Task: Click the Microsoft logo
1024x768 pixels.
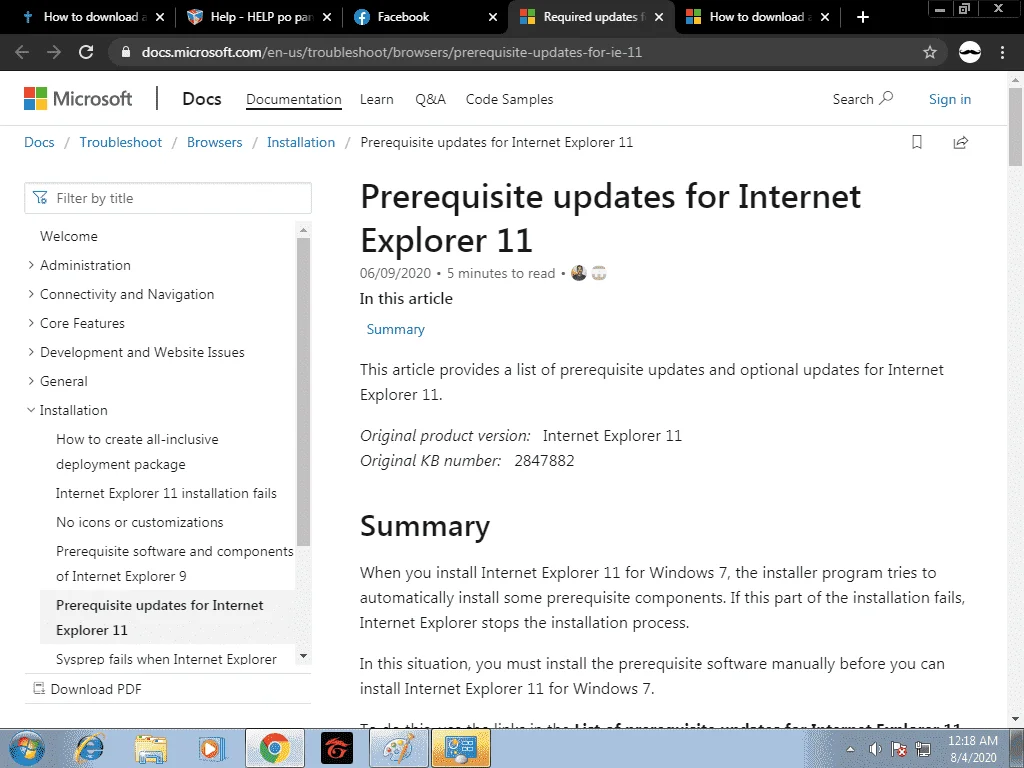Action: coord(78,99)
